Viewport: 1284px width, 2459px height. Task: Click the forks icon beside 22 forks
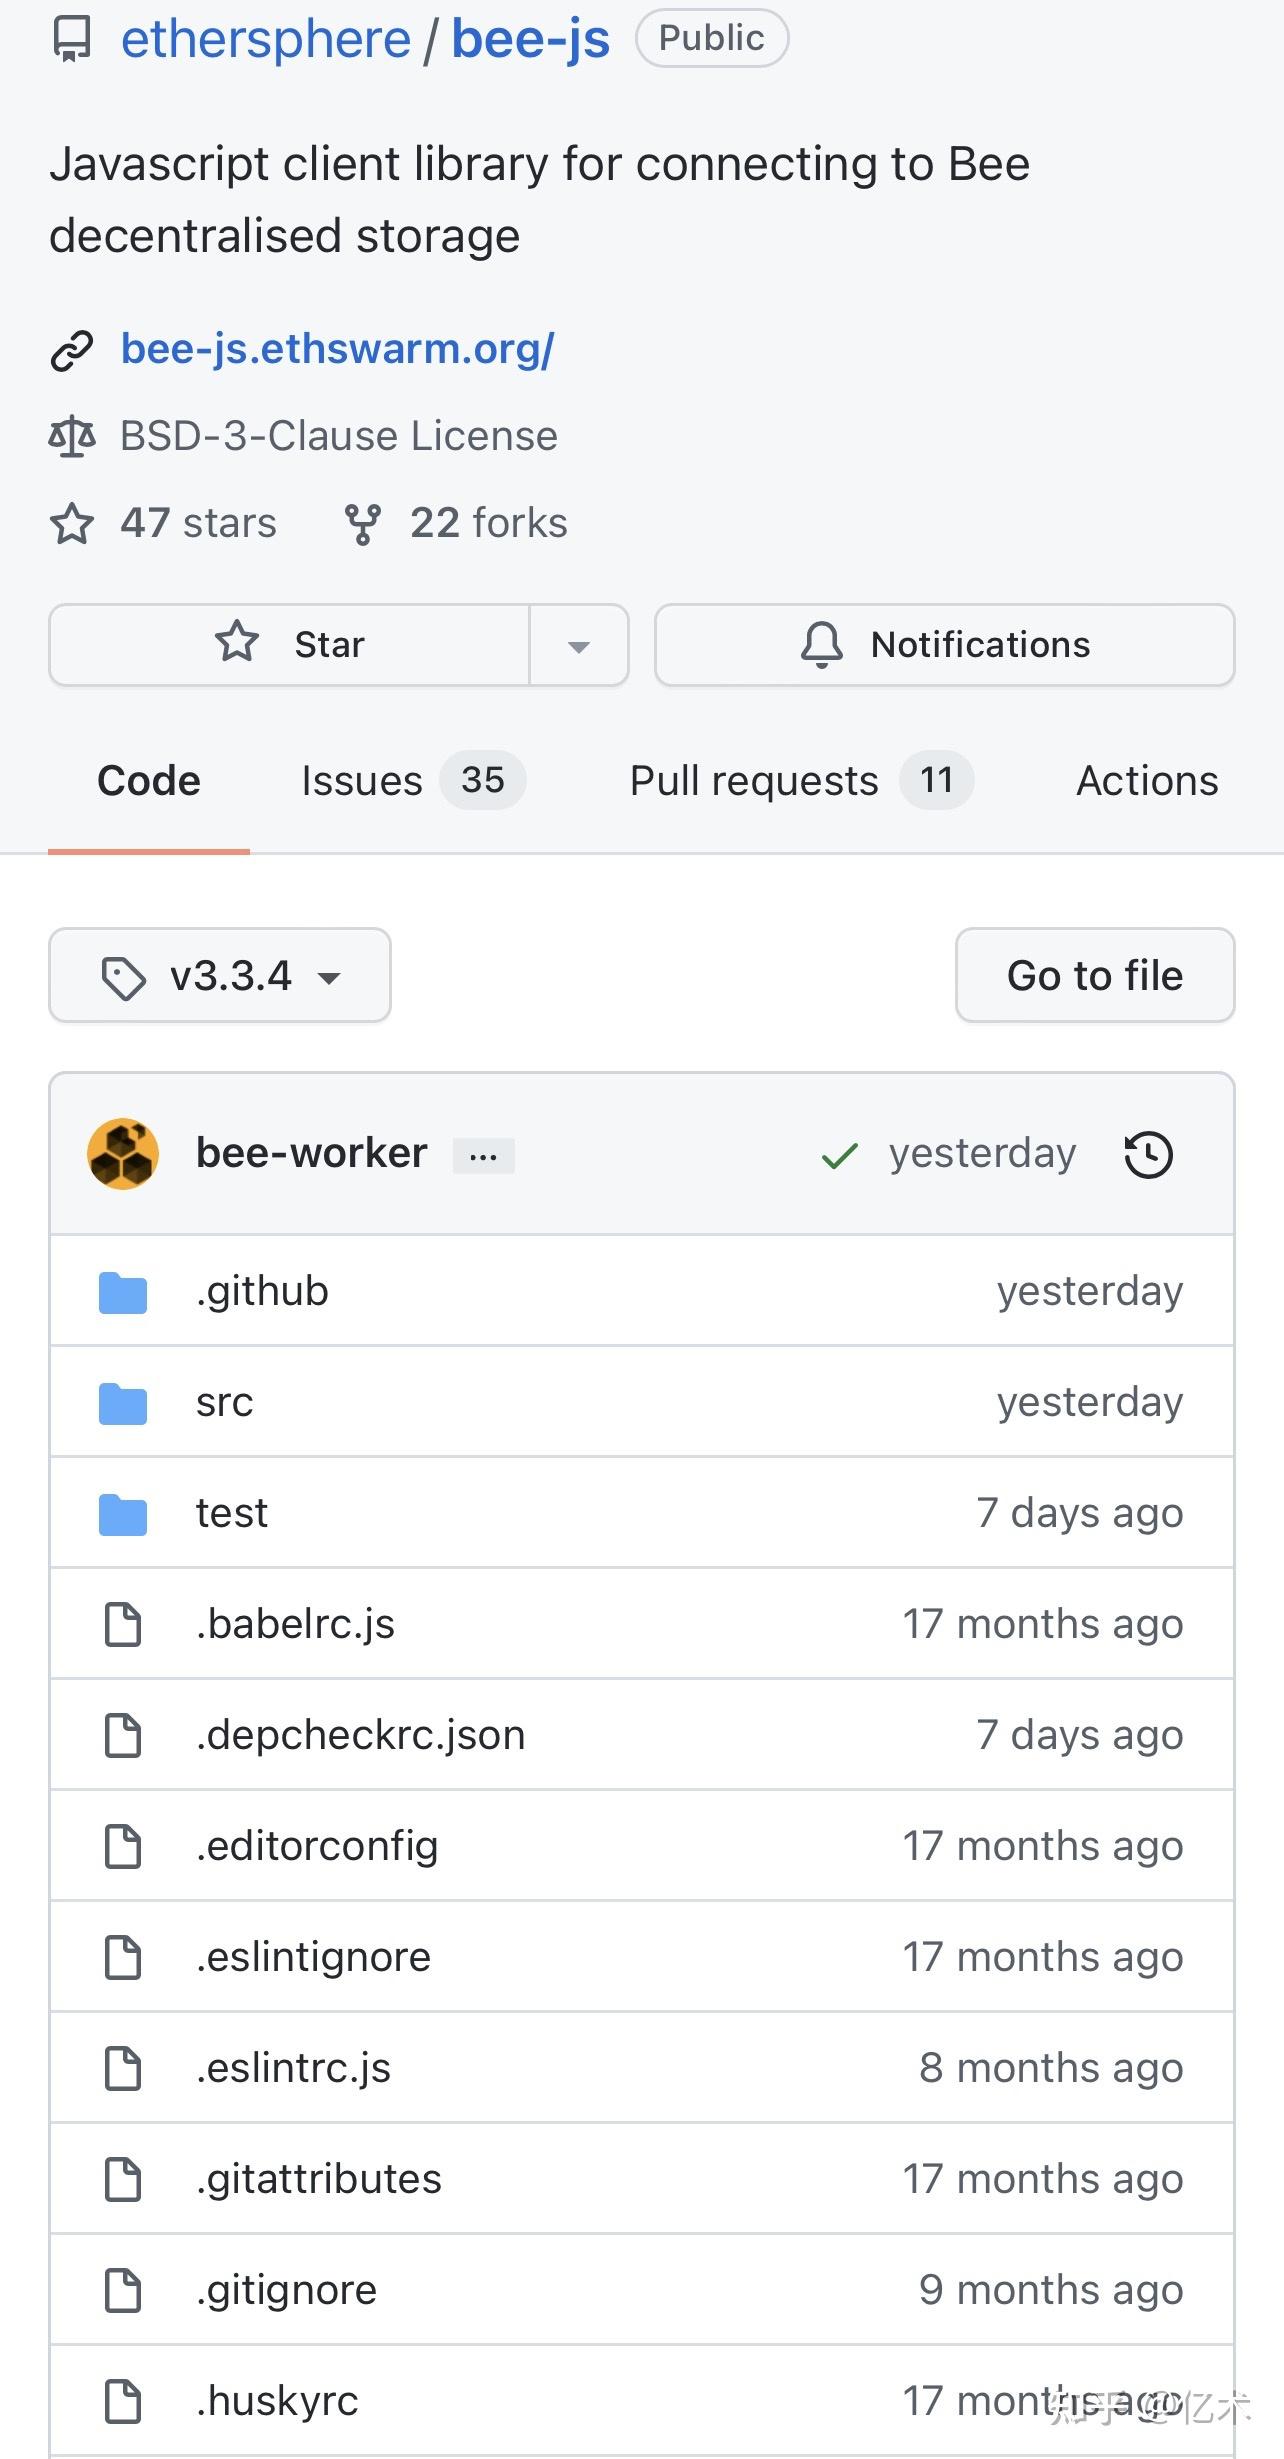coord(362,524)
